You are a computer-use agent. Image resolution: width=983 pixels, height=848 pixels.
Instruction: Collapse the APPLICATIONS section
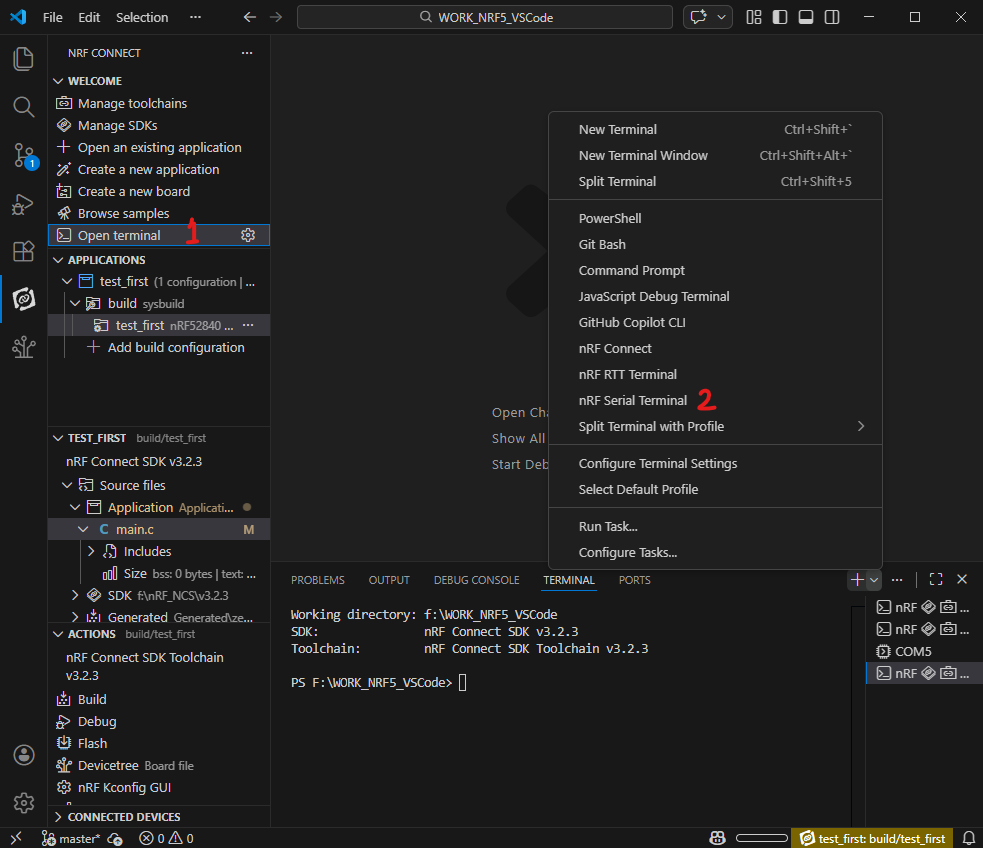(x=58, y=259)
